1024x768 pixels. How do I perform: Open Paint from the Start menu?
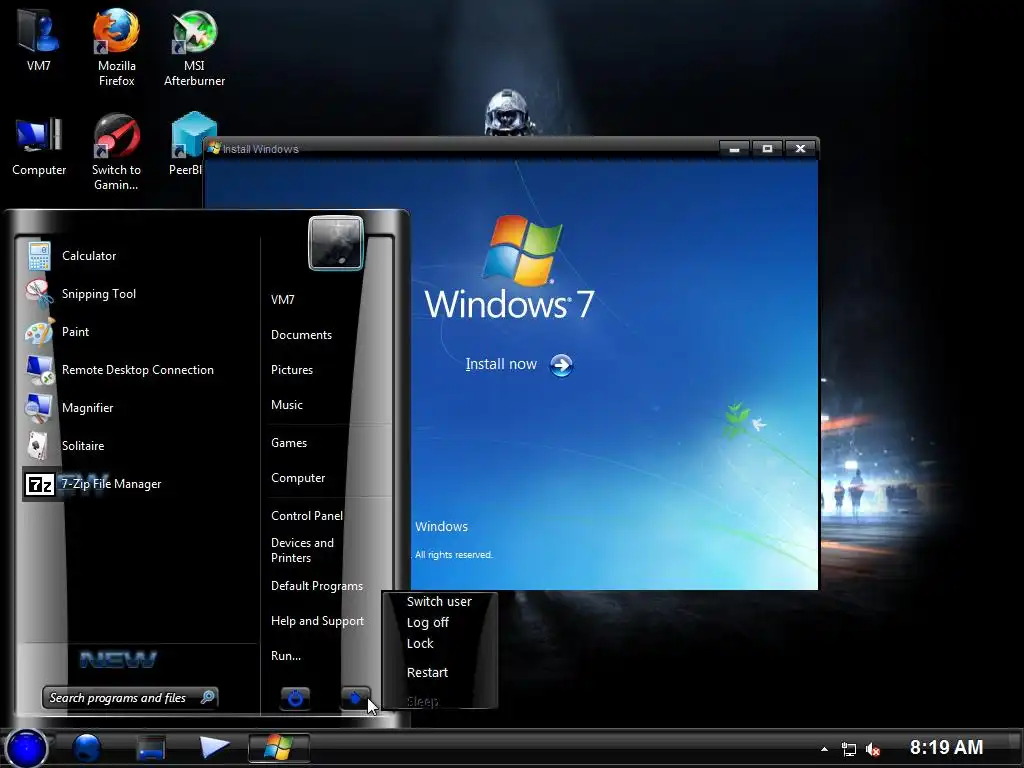point(75,332)
